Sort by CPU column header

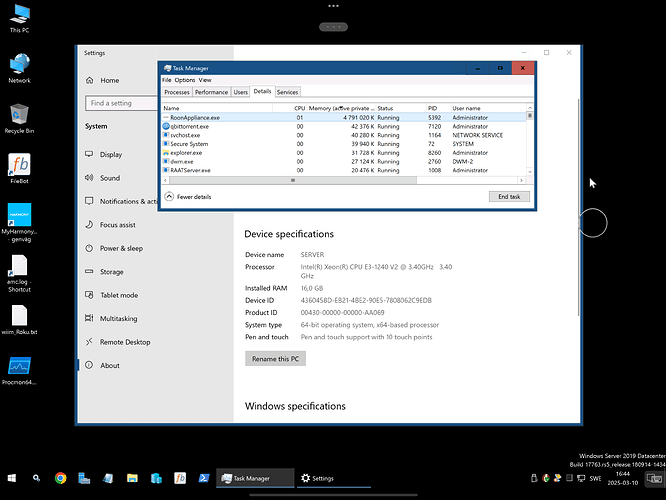[x=289, y=108]
